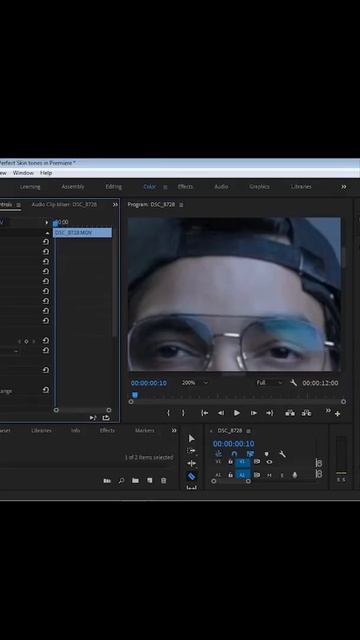The width and height of the screenshot is (360, 640).
Task: Add a marker in the timeline
Action: (x=266, y=453)
